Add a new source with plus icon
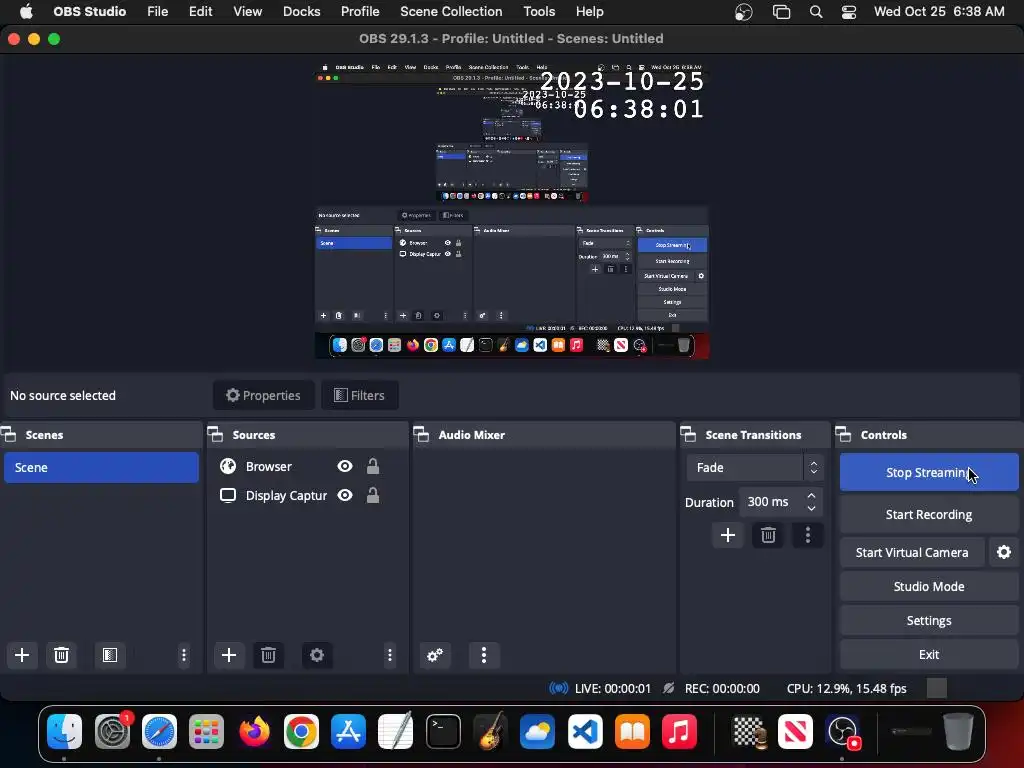The width and height of the screenshot is (1024, 768). pyautogui.click(x=229, y=655)
